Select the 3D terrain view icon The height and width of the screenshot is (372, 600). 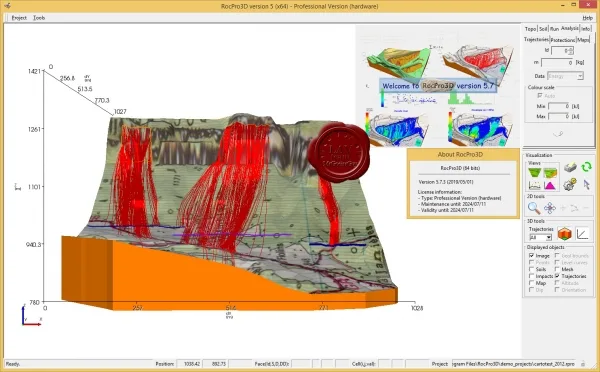(x=550, y=173)
